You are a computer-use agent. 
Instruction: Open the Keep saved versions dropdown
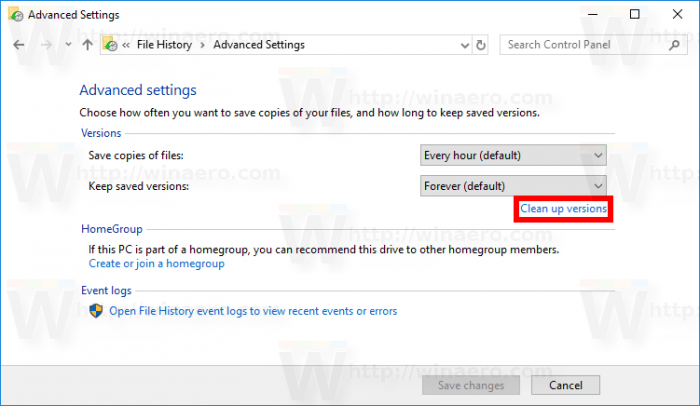point(513,186)
